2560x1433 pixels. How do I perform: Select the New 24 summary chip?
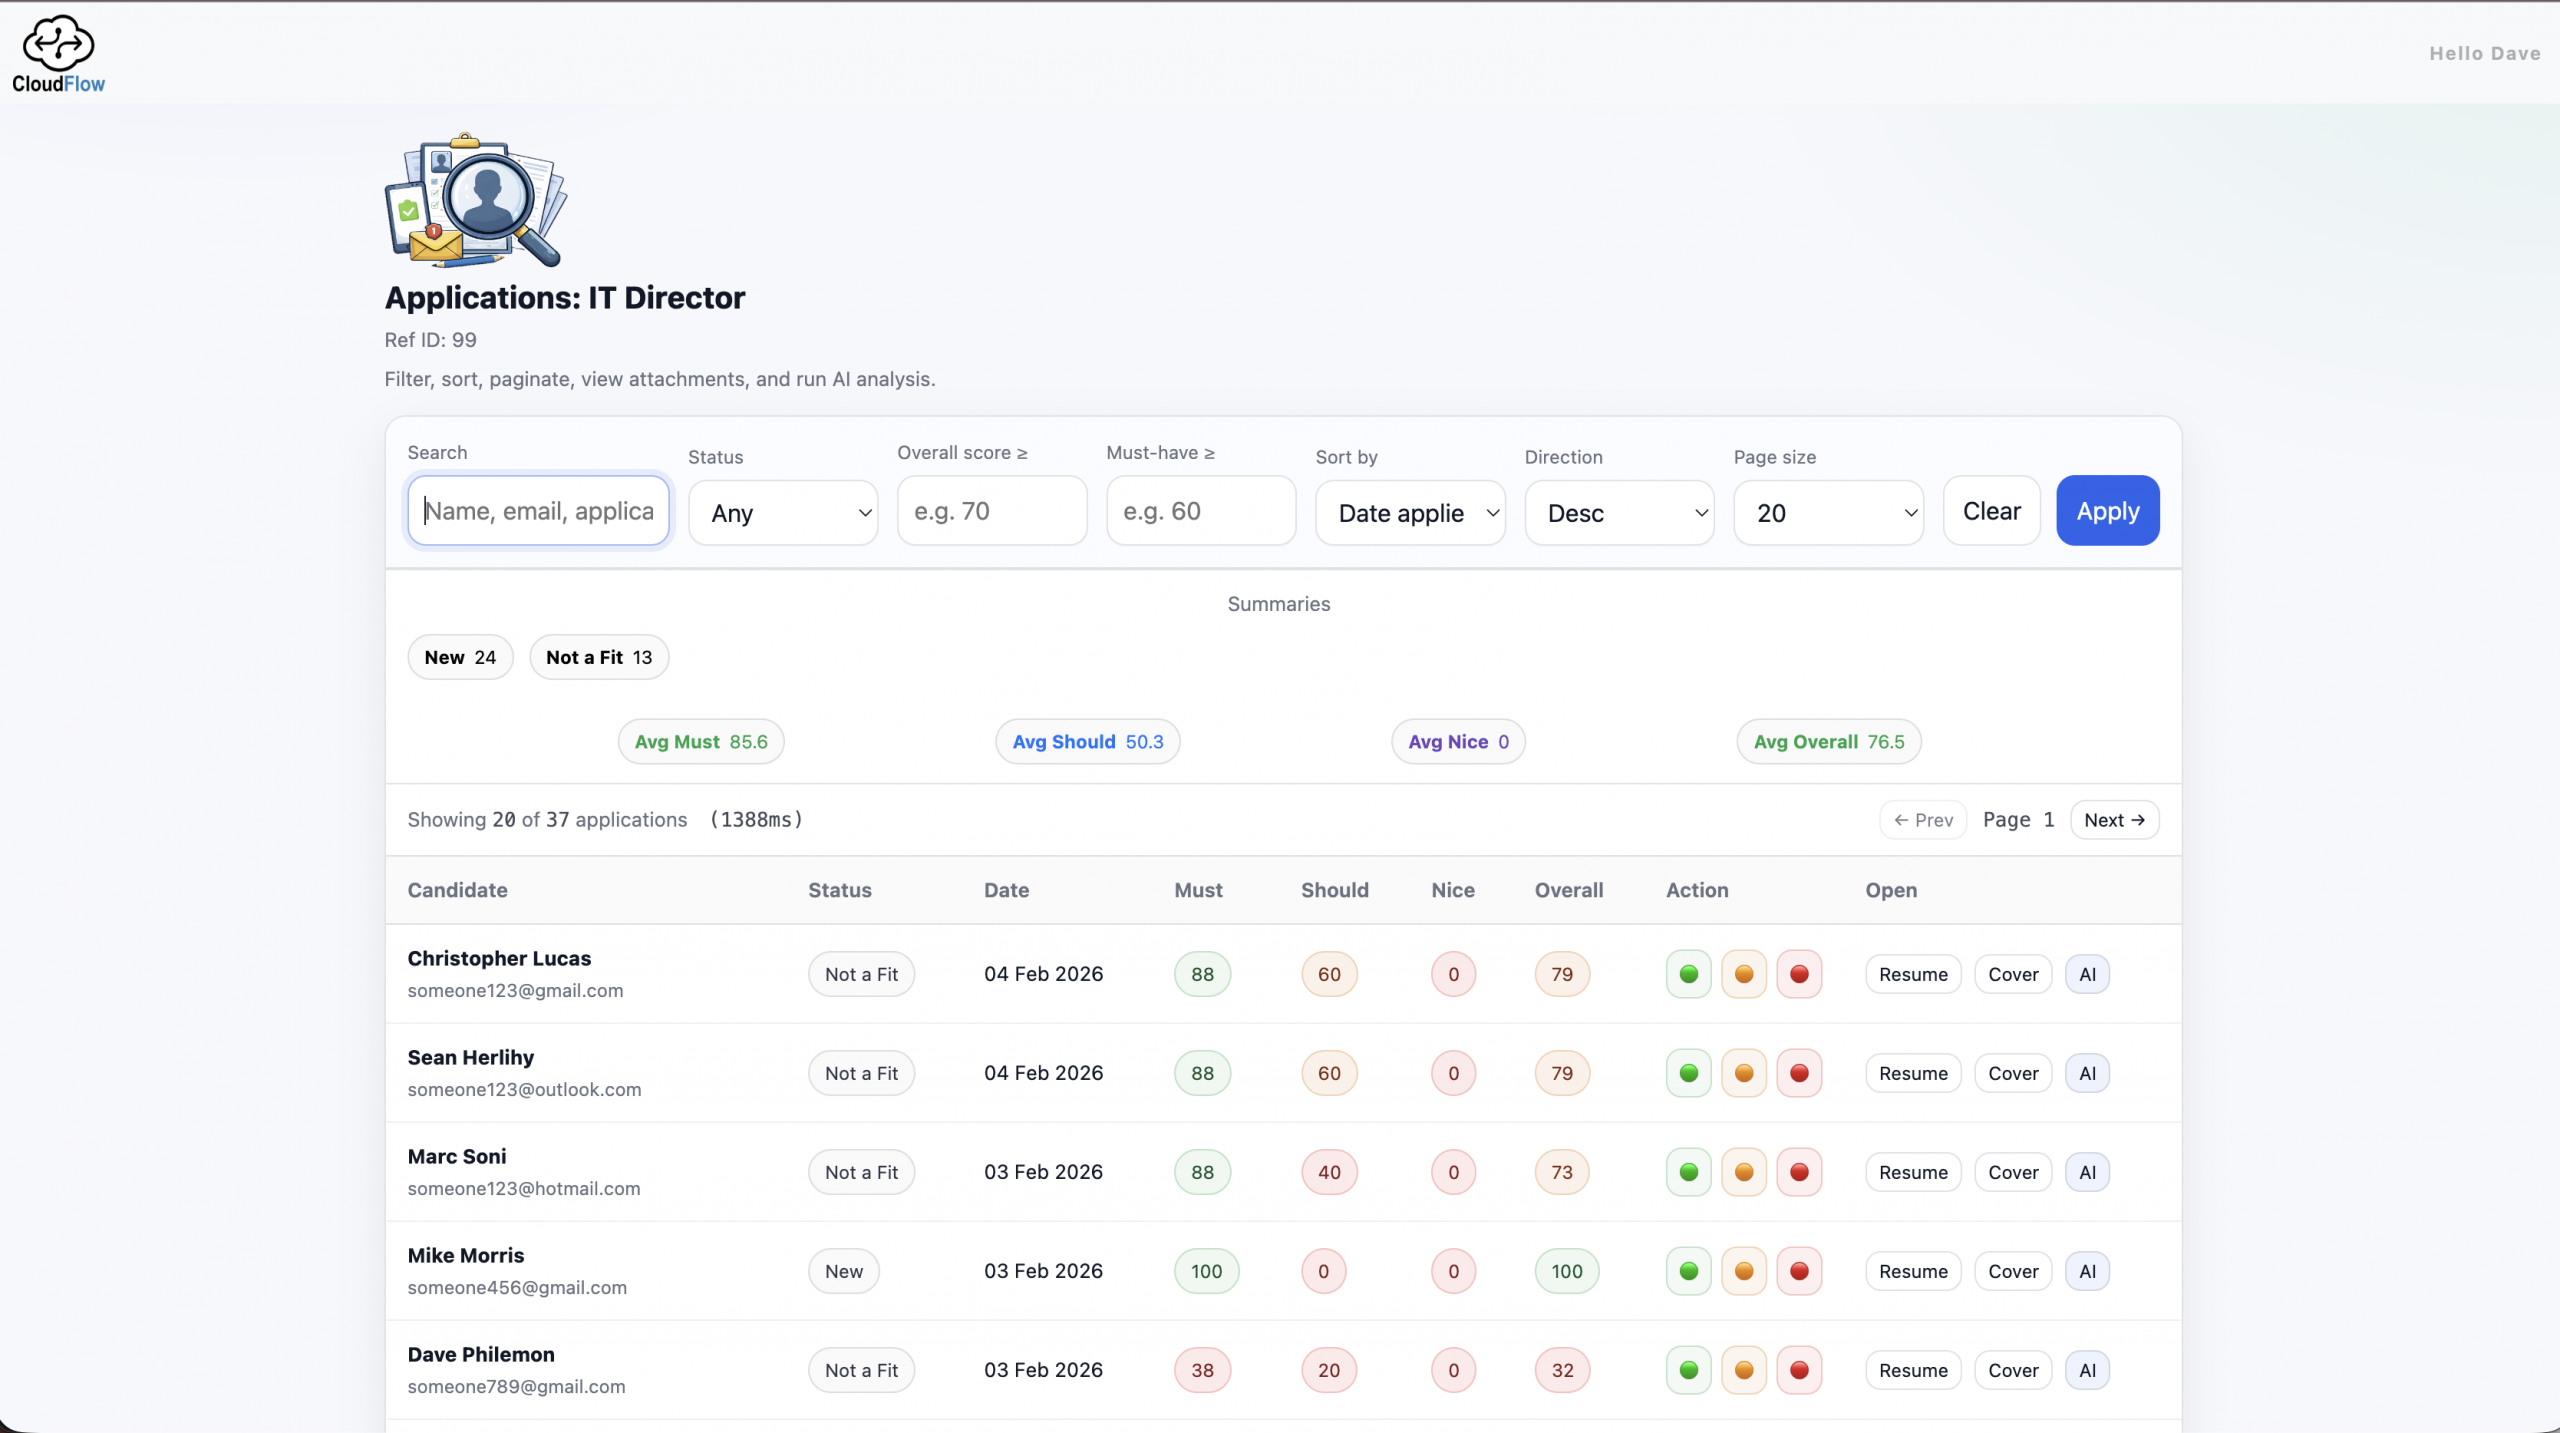point(460,657)
